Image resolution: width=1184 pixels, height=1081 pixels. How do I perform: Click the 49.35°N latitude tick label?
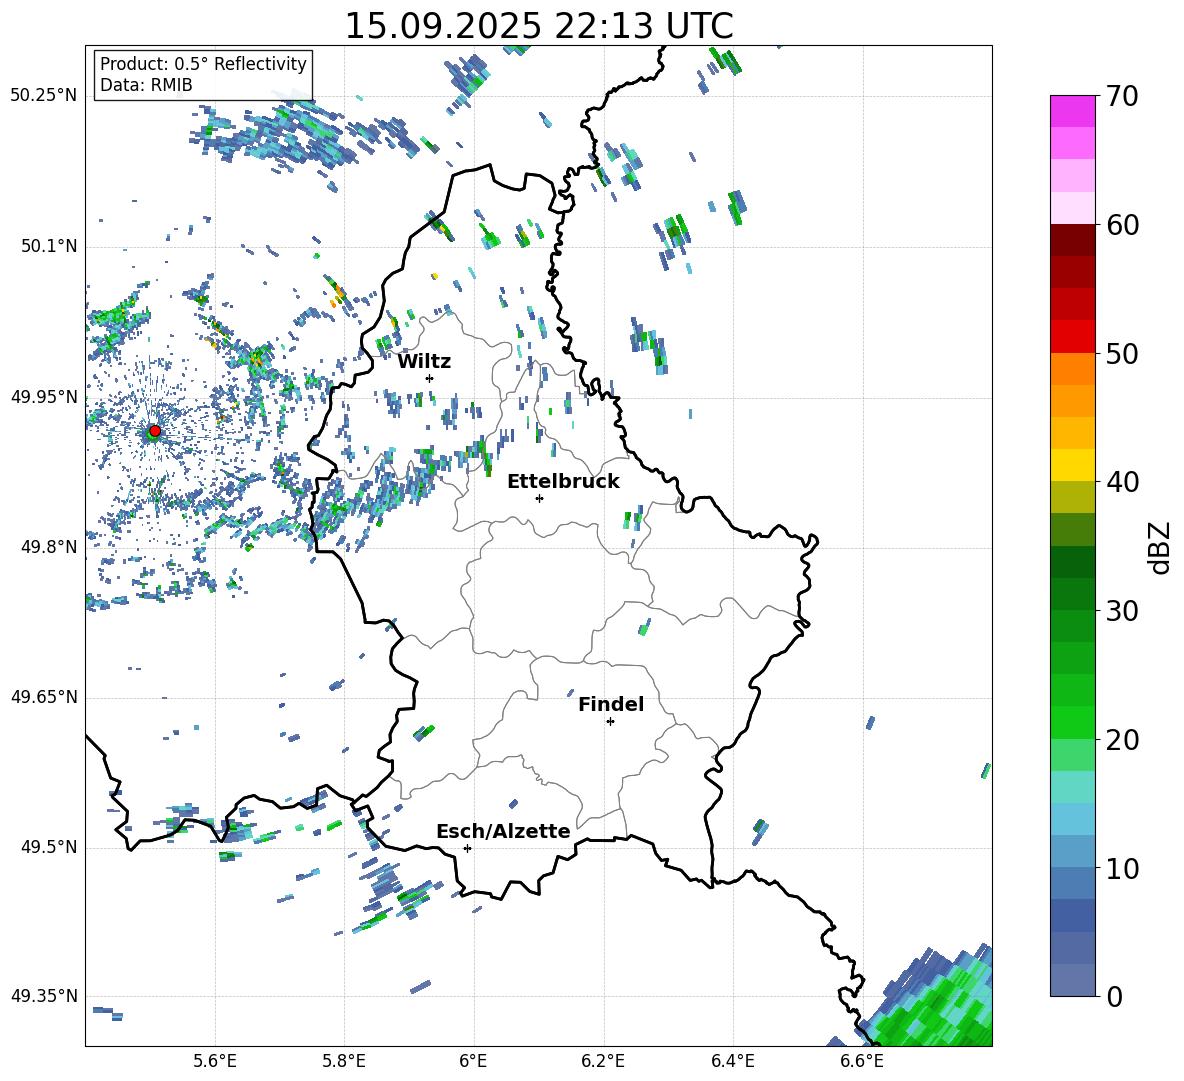(x=44, y=997)
